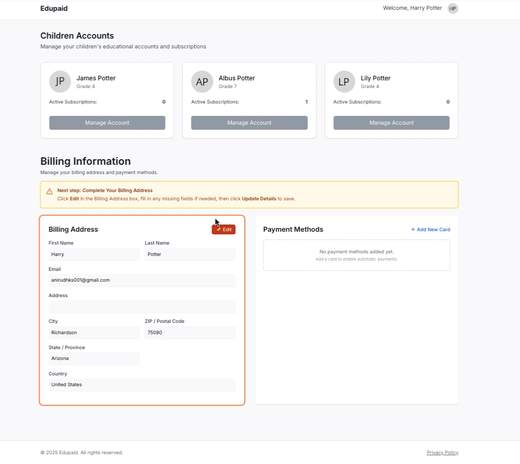The height and width of the screenshot is (464, 520).
Task: Click the 'Billing Address' card heading
Action: point(73,229)
